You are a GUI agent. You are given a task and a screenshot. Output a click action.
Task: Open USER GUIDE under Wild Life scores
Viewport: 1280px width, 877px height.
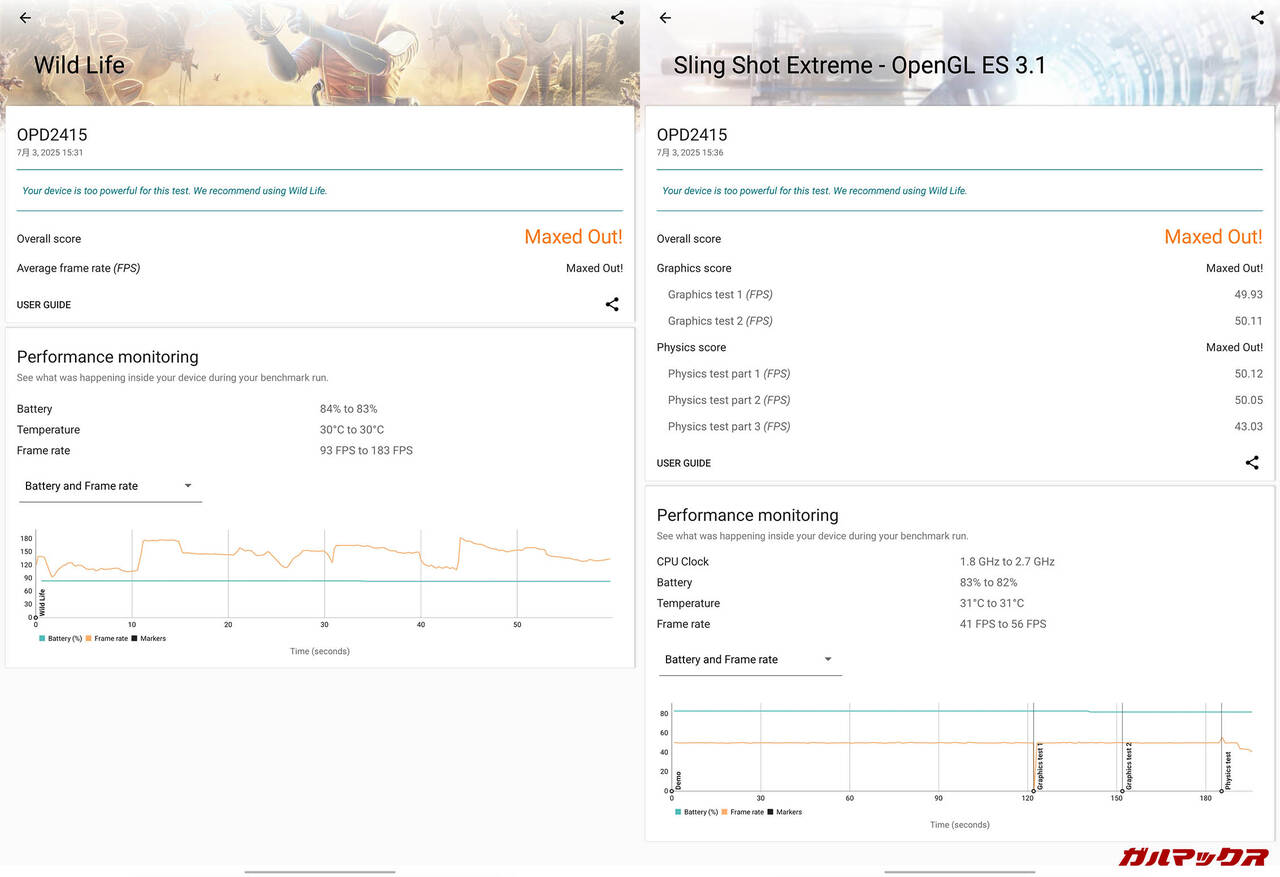pyautogui.click(x=44, y=305)
